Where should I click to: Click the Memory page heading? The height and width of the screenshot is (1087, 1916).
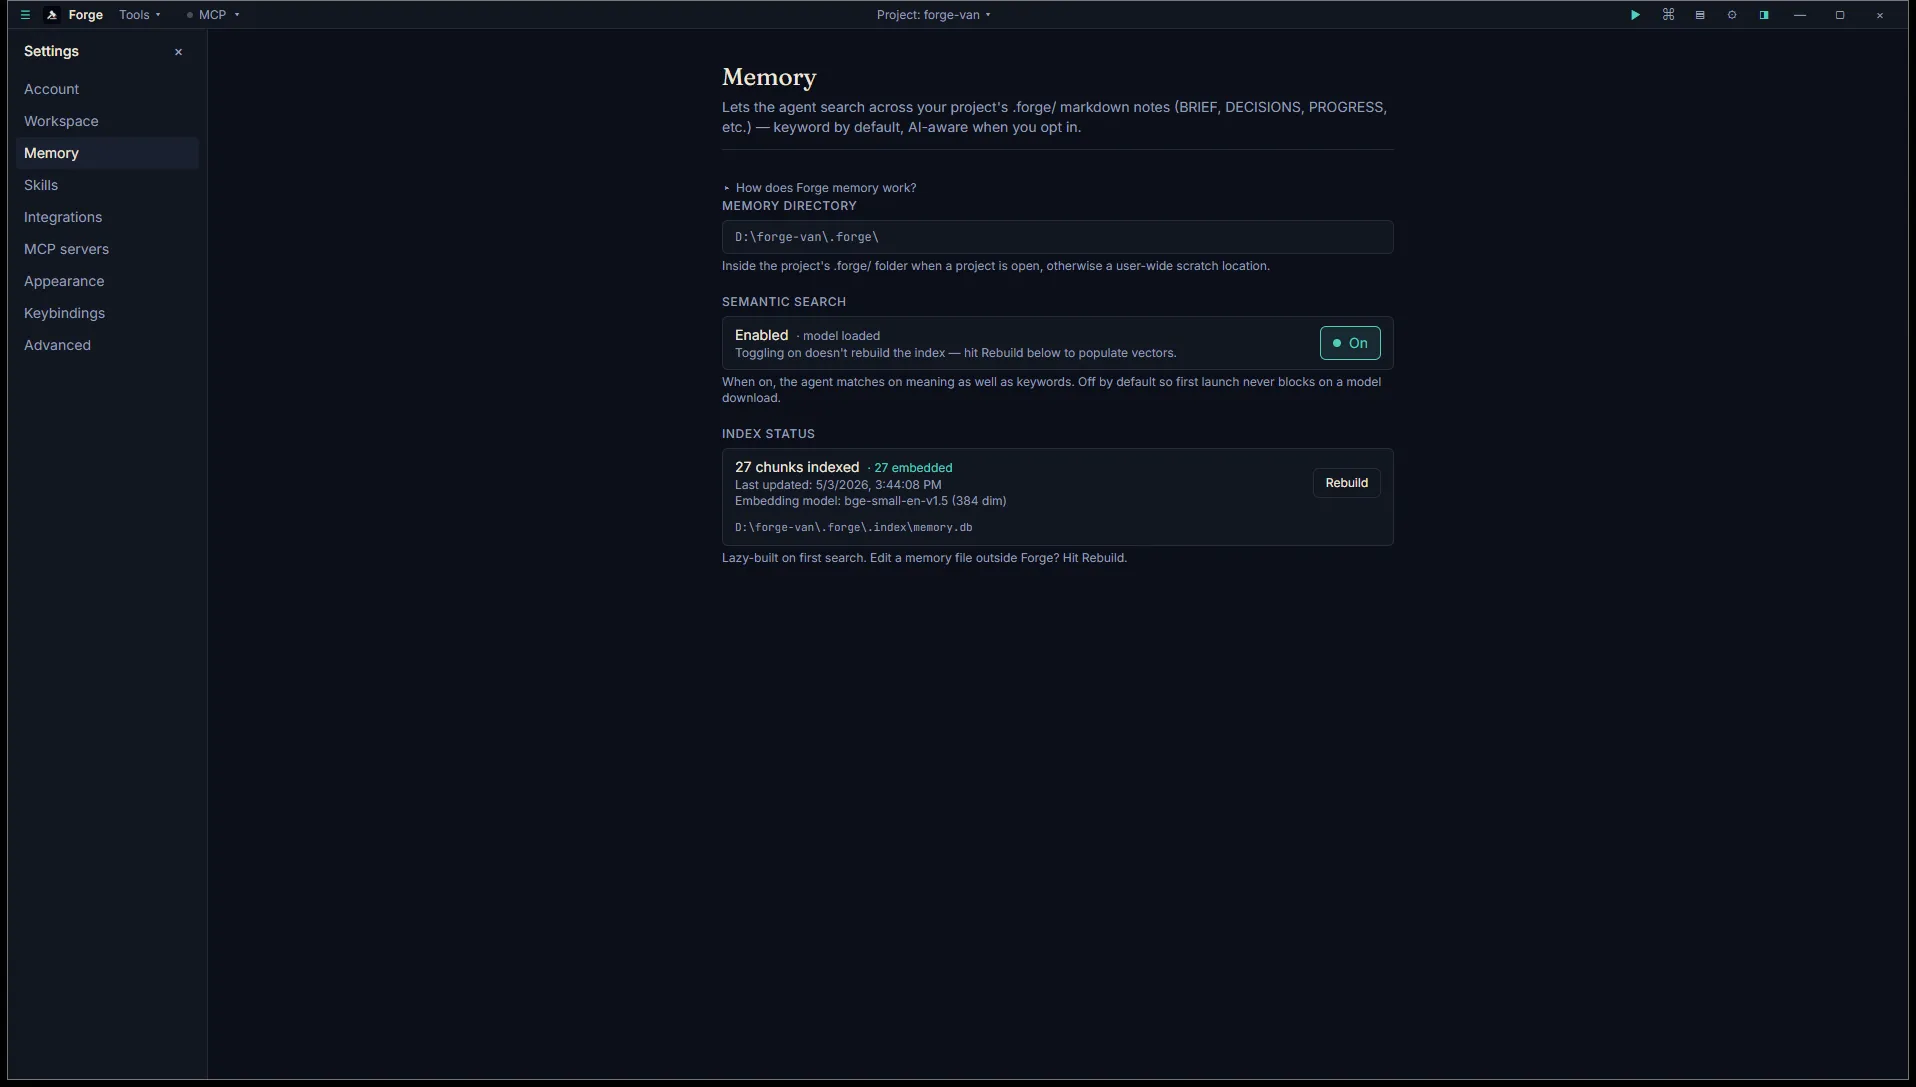pos(769,77)
